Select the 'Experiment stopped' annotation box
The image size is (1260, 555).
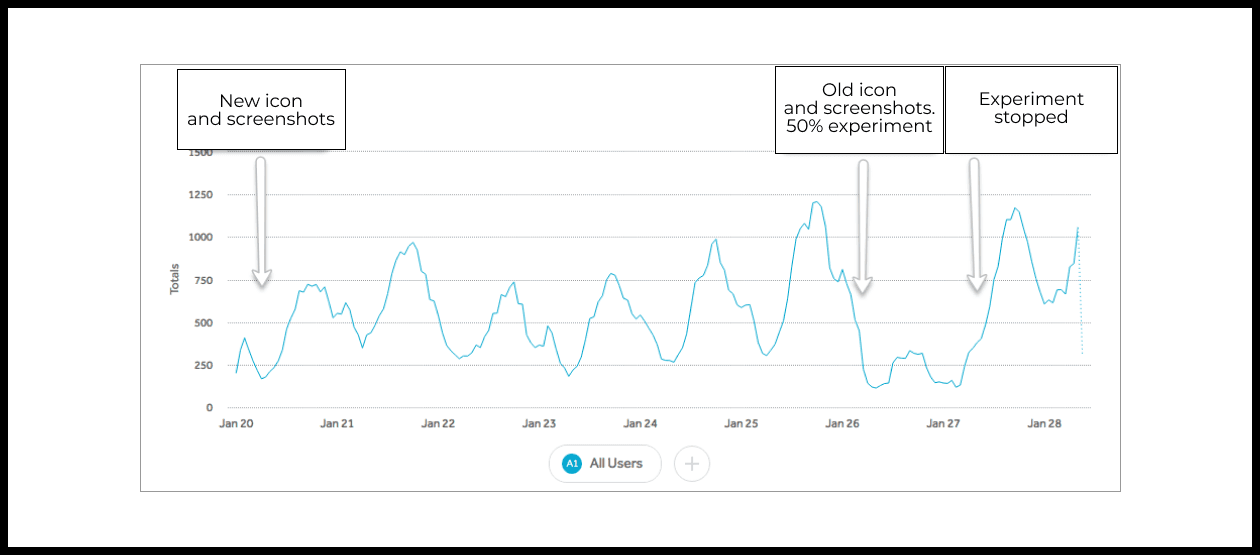point(1031,110)
